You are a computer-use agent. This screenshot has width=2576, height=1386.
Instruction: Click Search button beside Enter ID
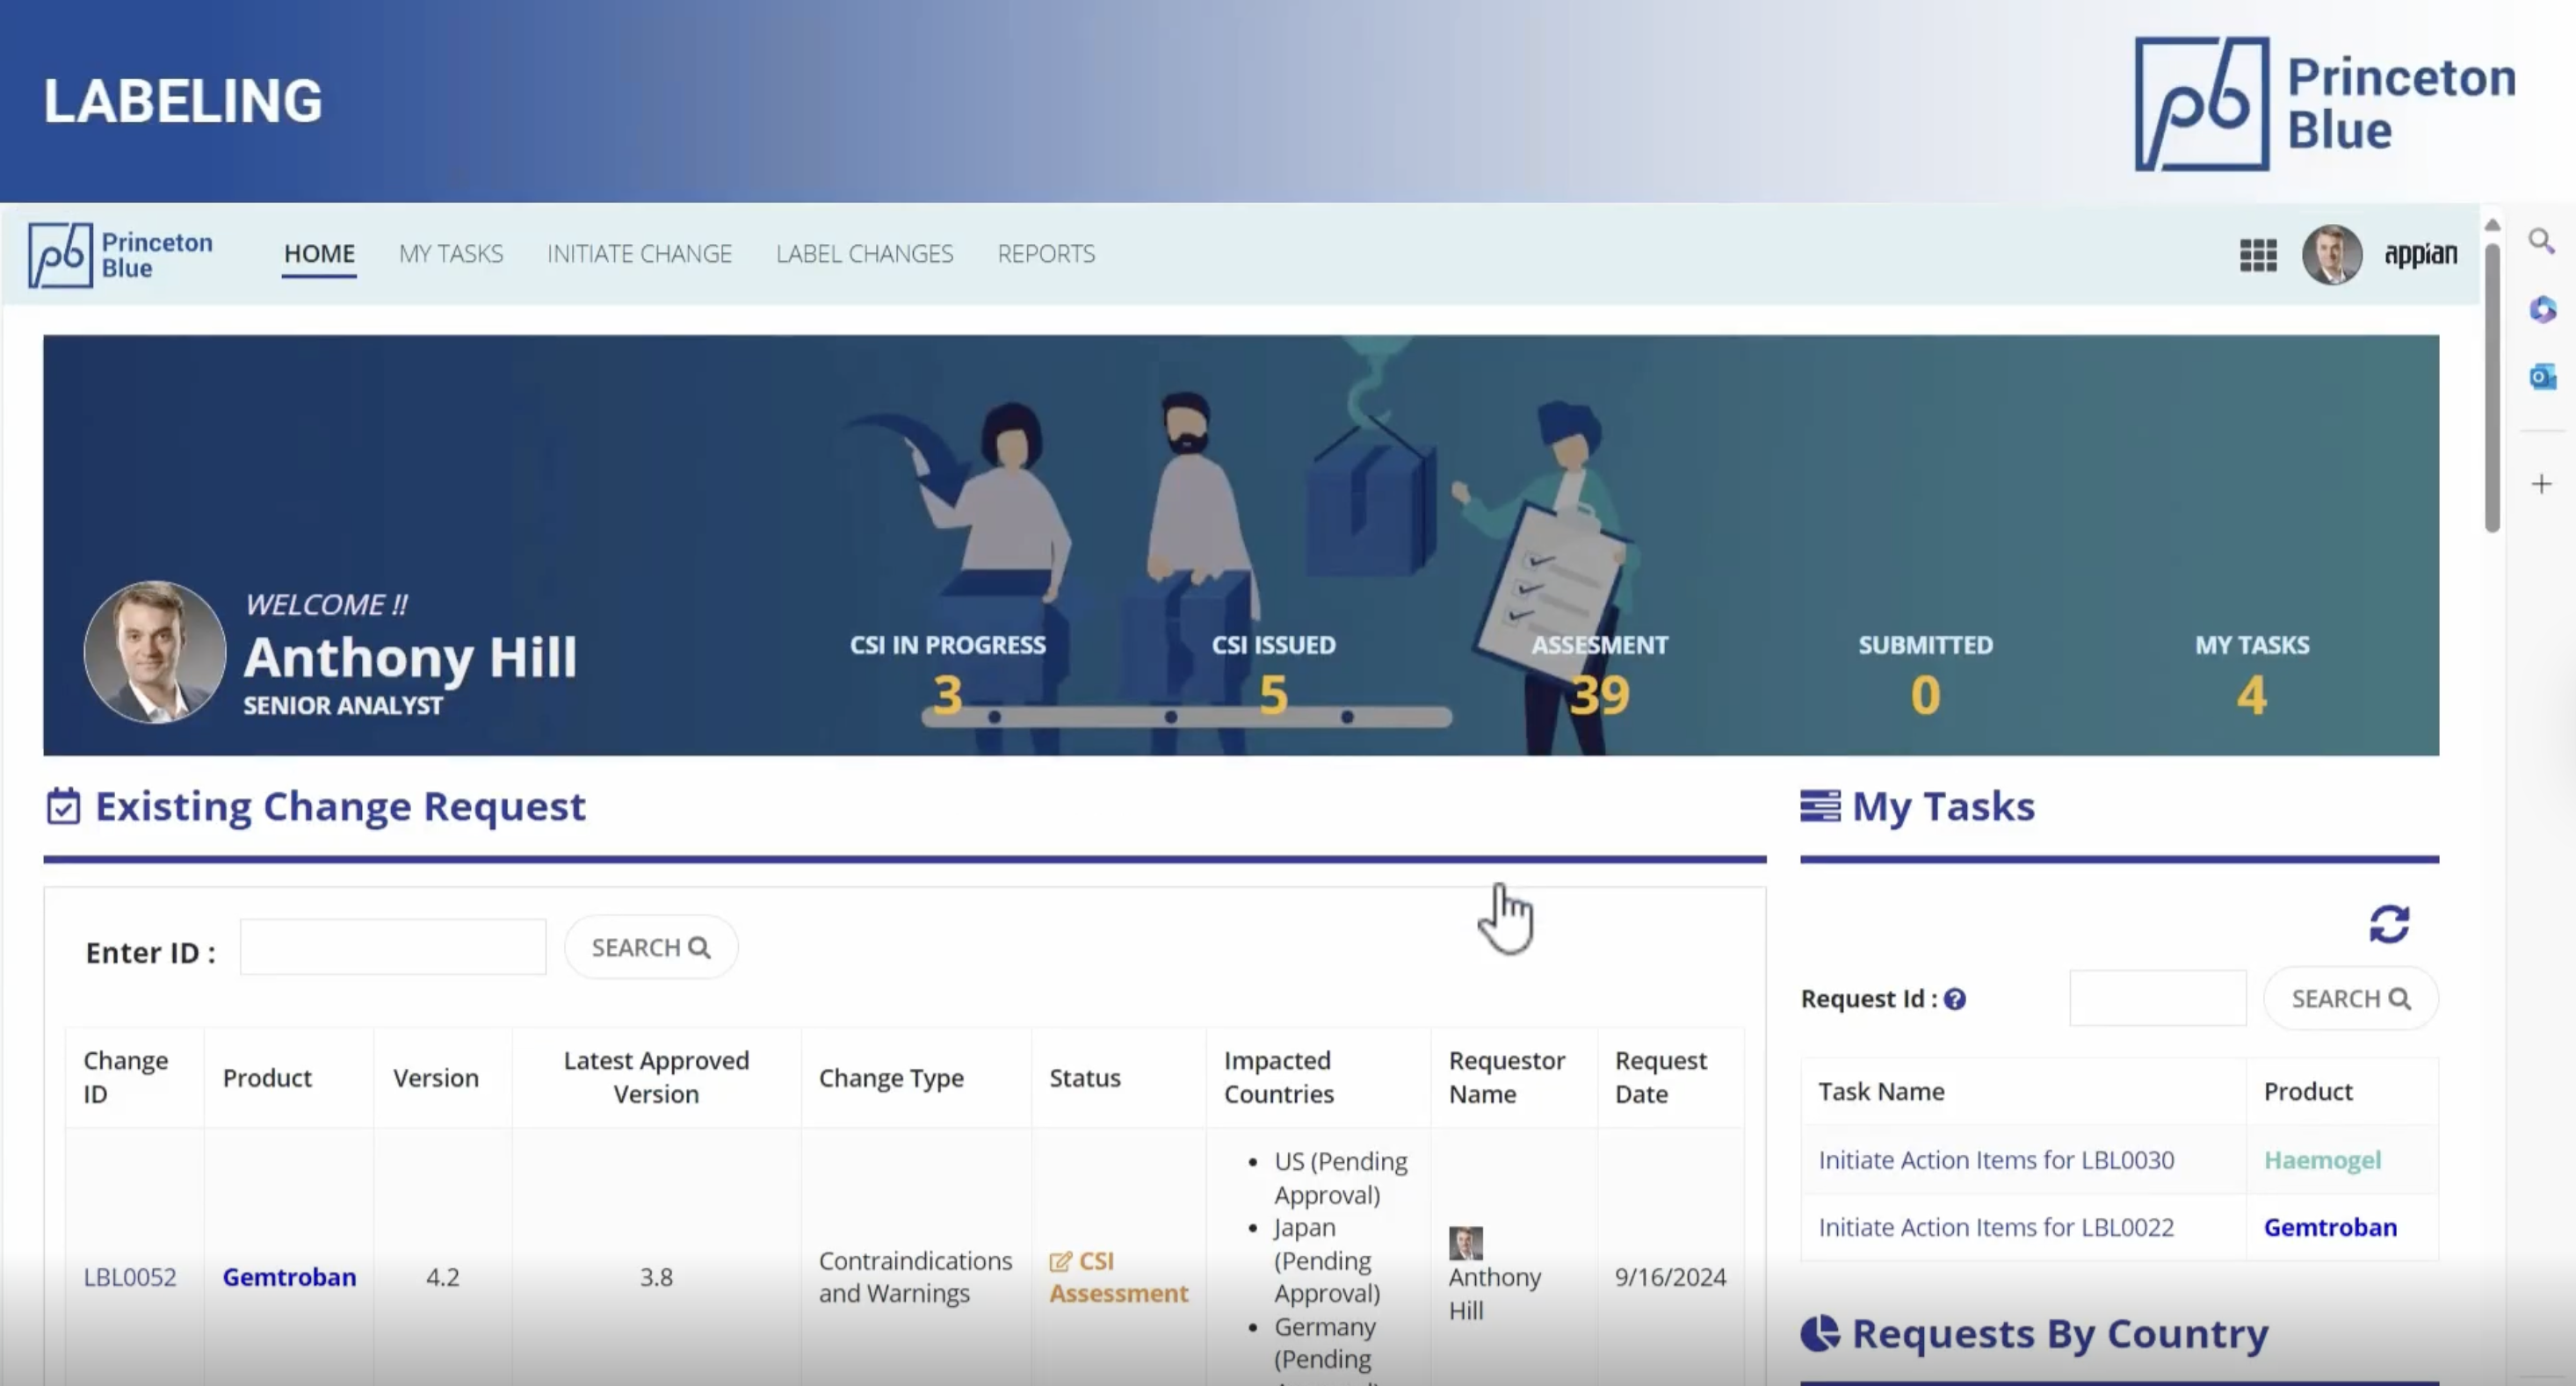click(x=650, y=947)
